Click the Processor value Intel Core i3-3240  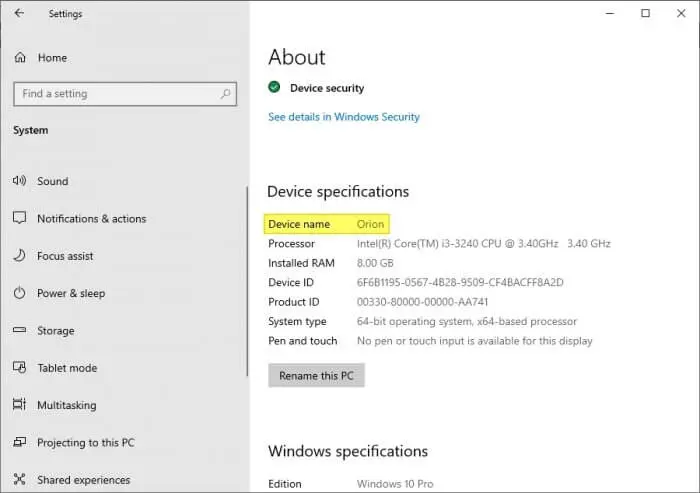(483, 244)
